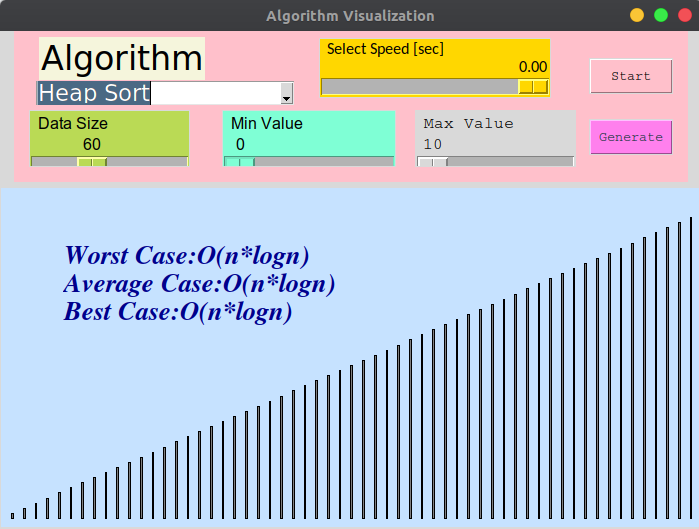The height and width of the screenshot is (529, 699).
Task: Click the 'Min Value' label
Action: pos(267,123)
